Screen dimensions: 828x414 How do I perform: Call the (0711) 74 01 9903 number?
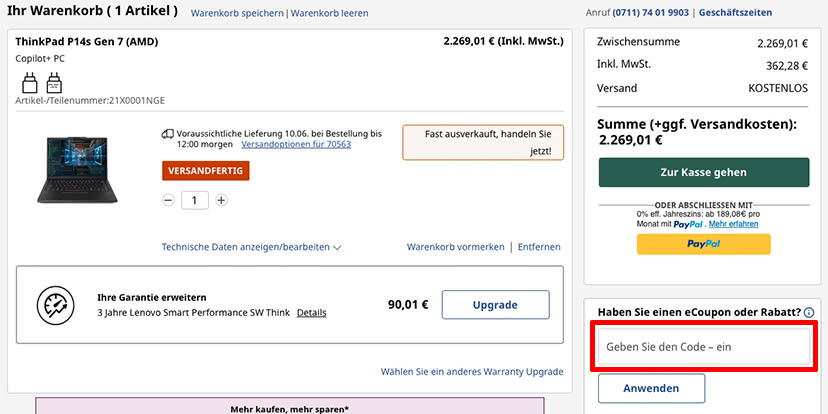(651, 12)
